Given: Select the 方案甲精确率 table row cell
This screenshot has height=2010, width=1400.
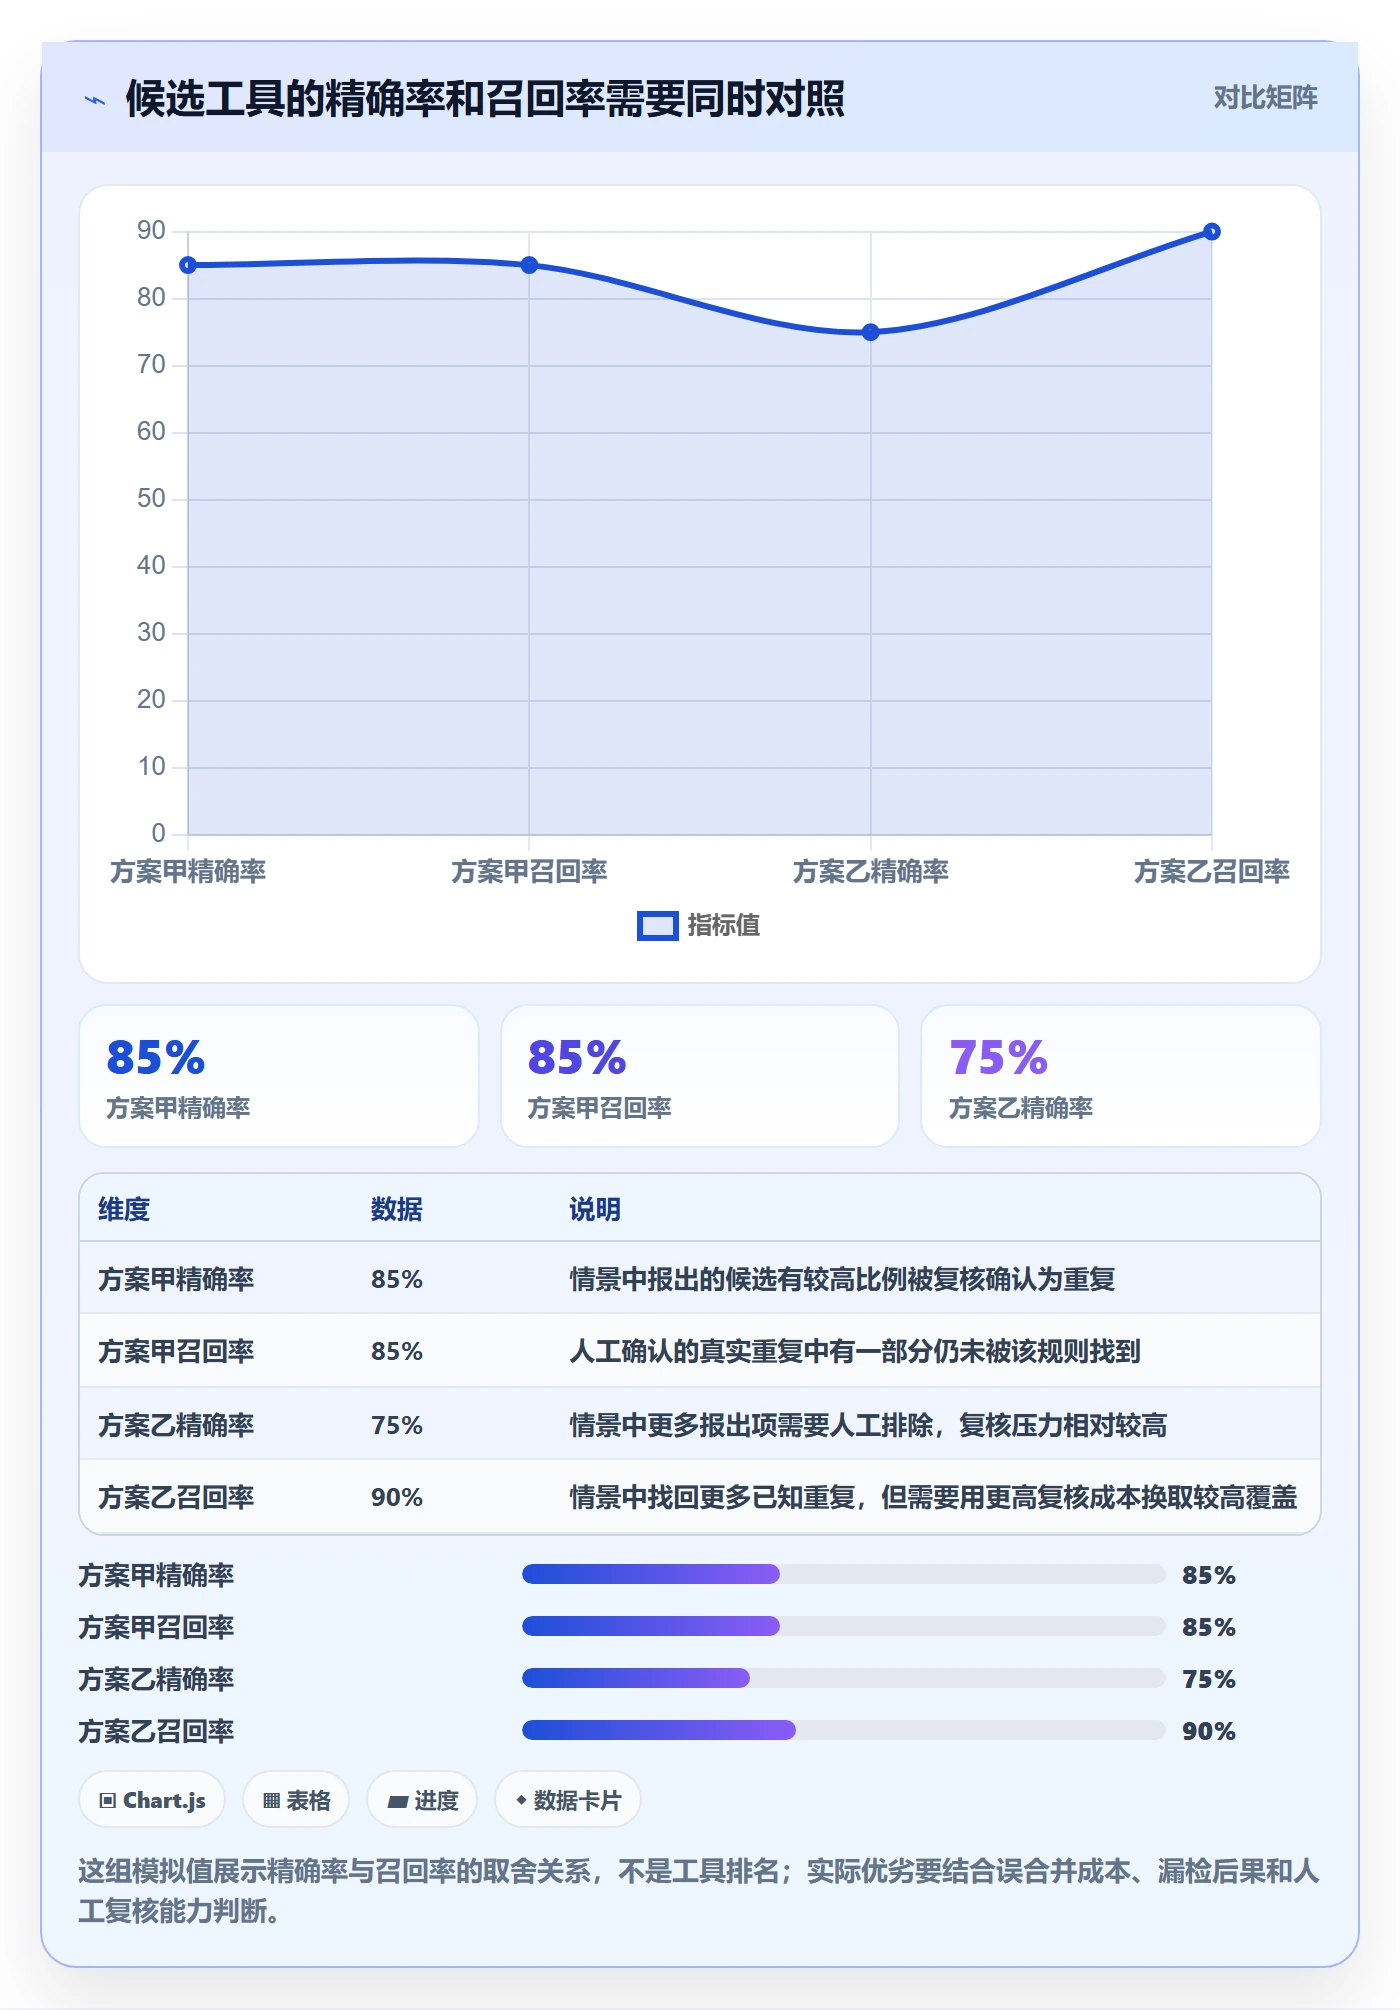Looking at the screenshot, I should pyautogui.click(x=176, y=1280).
